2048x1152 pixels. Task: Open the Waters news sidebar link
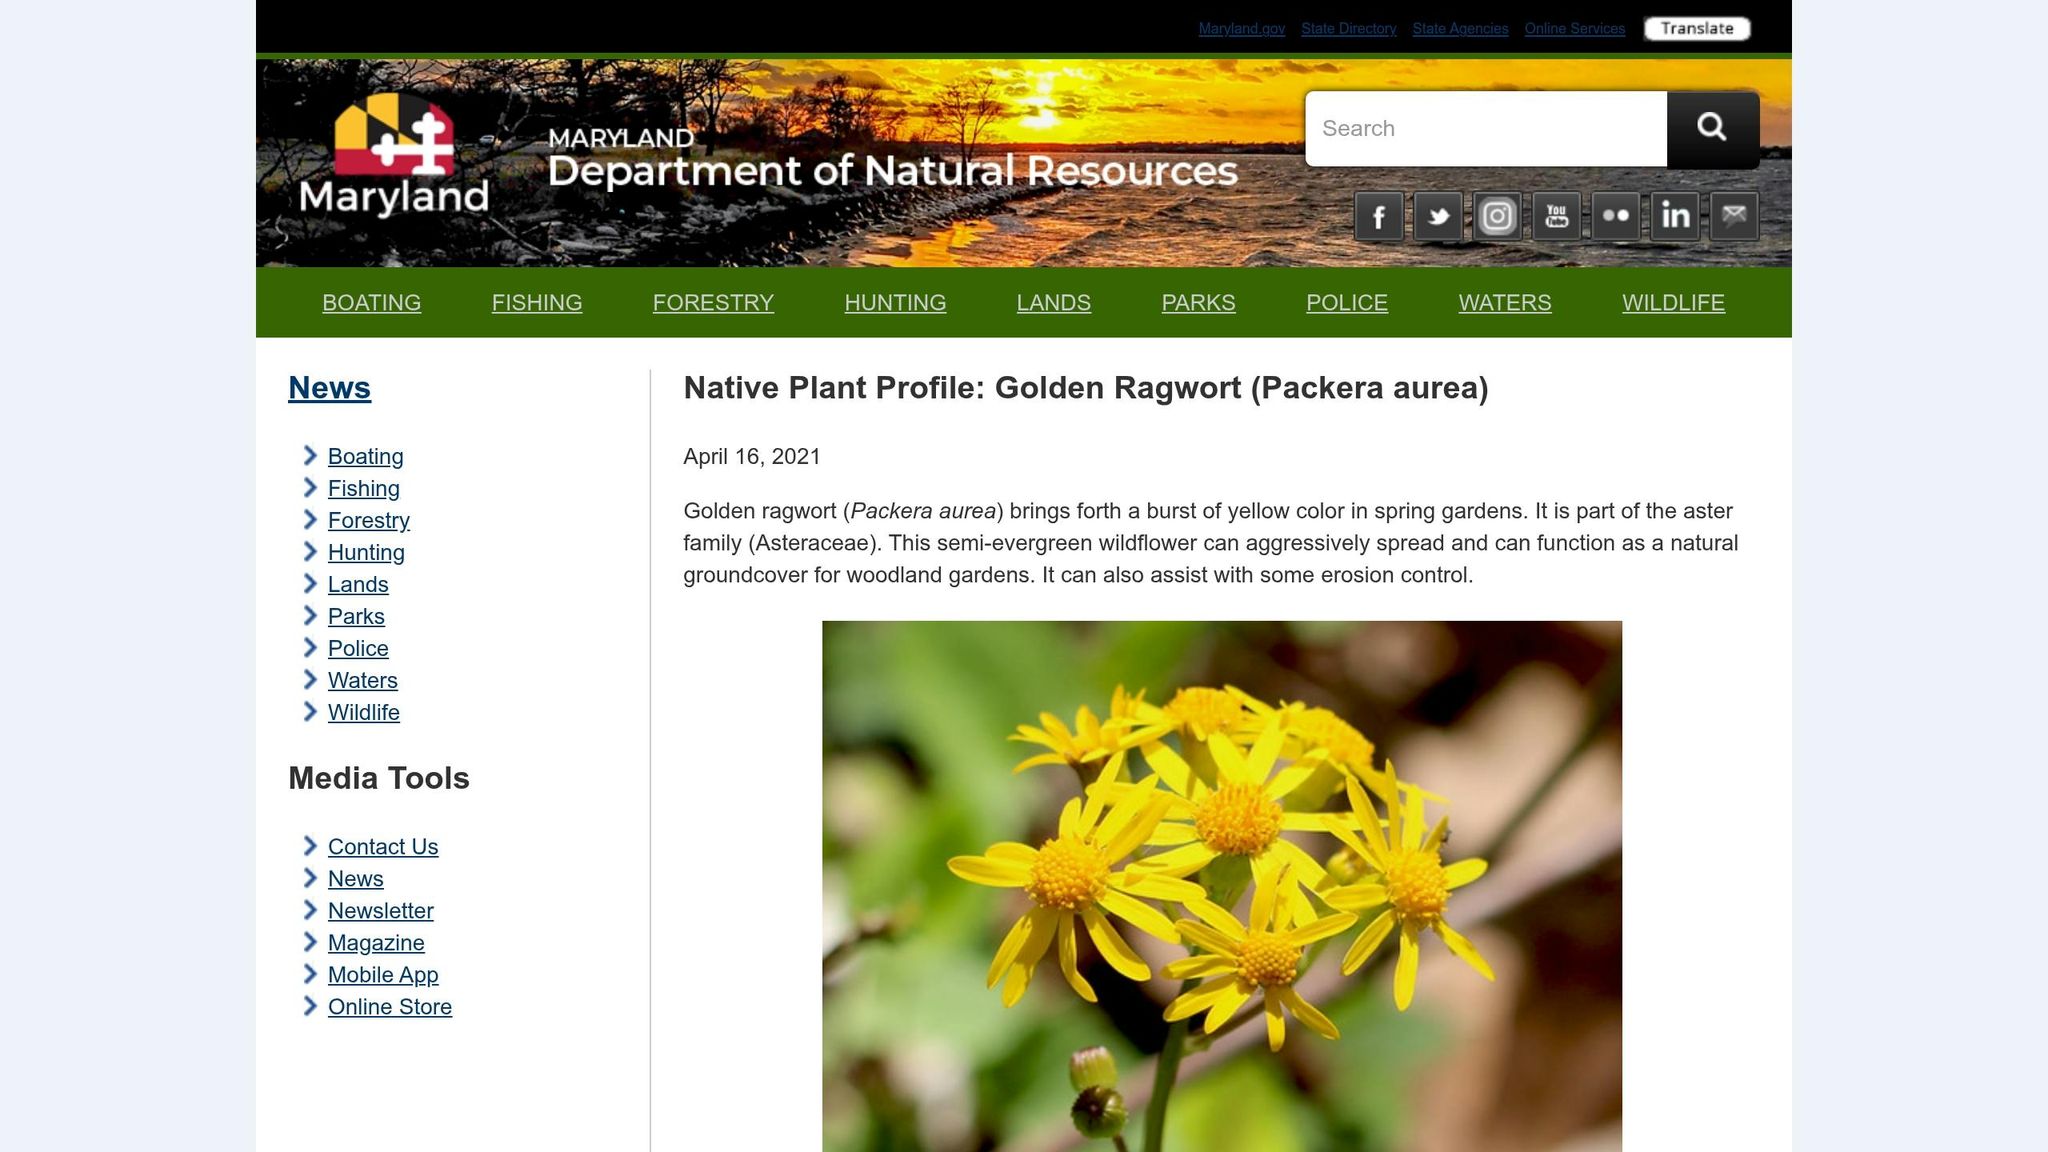(362, 681)
